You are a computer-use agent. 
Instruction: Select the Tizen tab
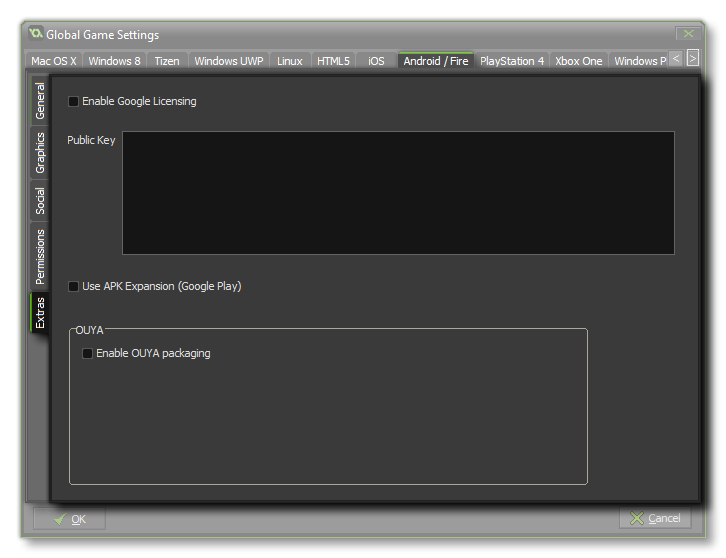[167, 61]
